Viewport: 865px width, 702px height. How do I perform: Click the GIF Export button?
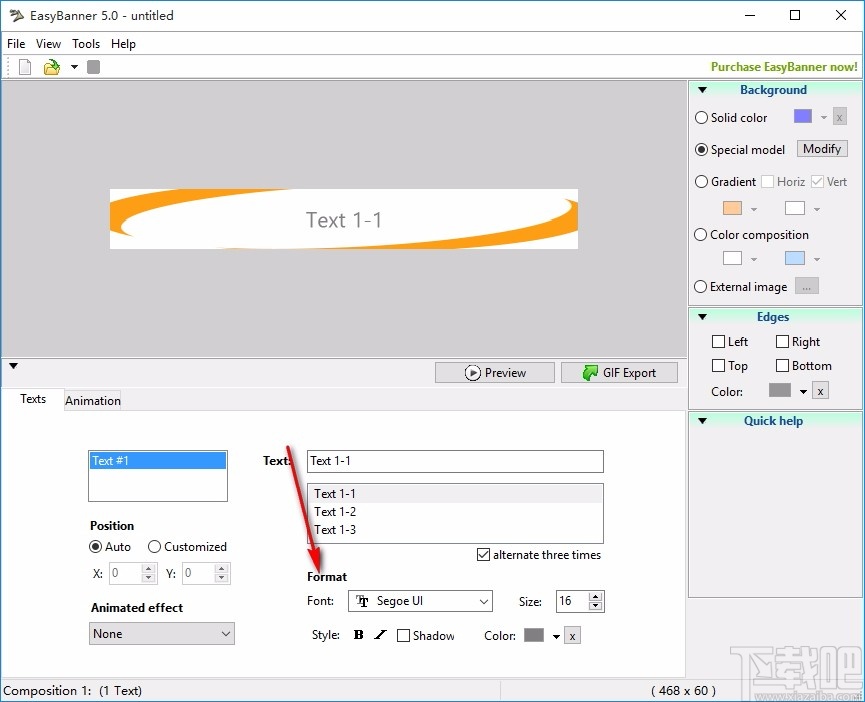(x=620, y=373)
